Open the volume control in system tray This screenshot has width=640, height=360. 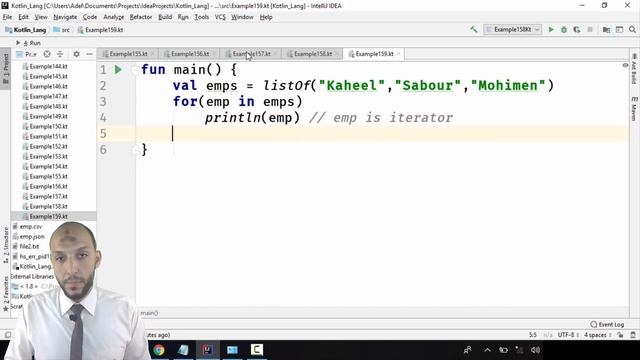(x=536, y=350)
